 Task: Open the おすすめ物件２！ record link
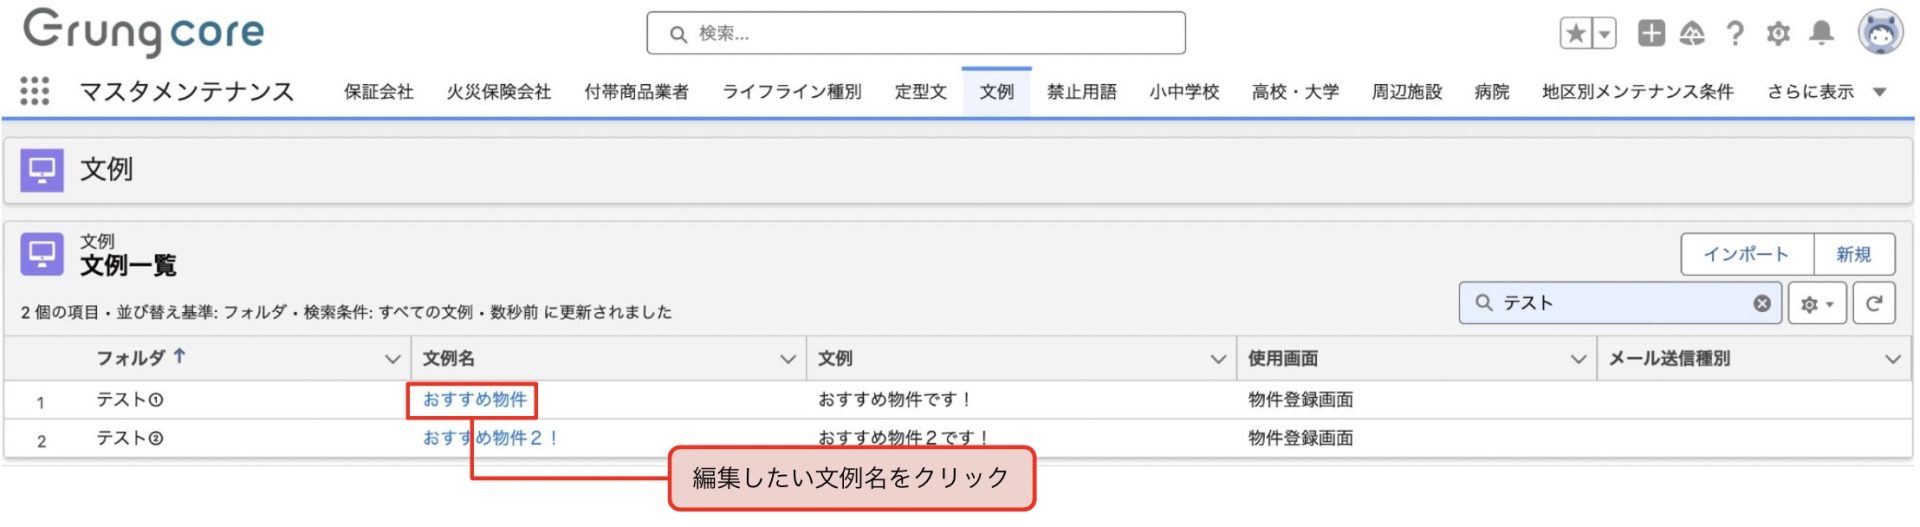pyautogui.click(x=490, y=438)
